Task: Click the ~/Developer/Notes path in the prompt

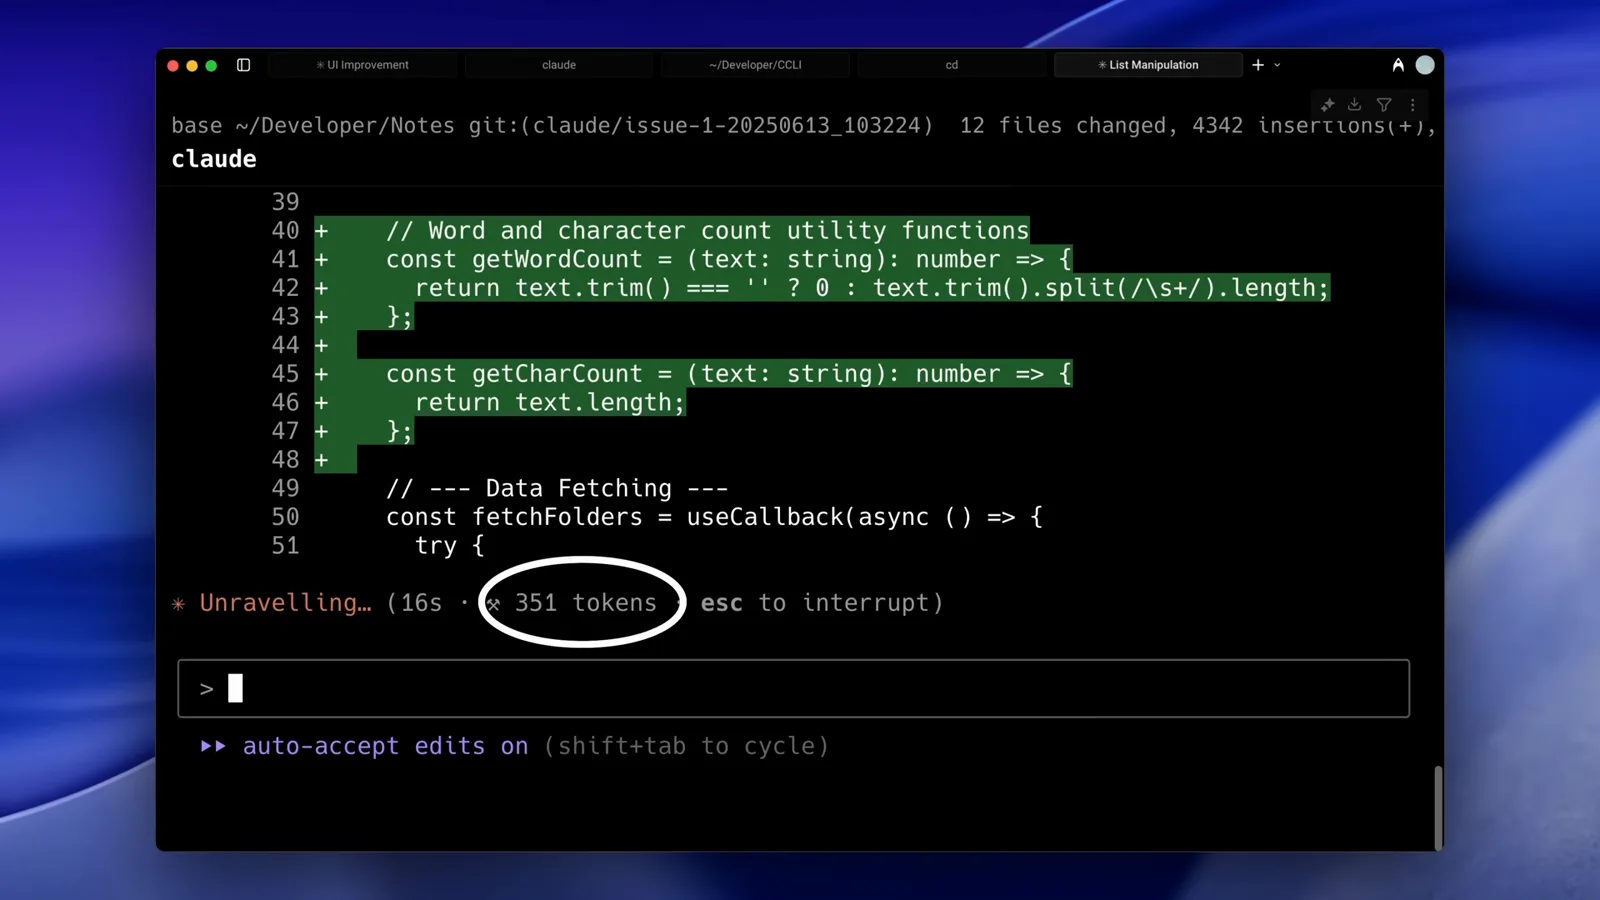Action: [345, 126]
